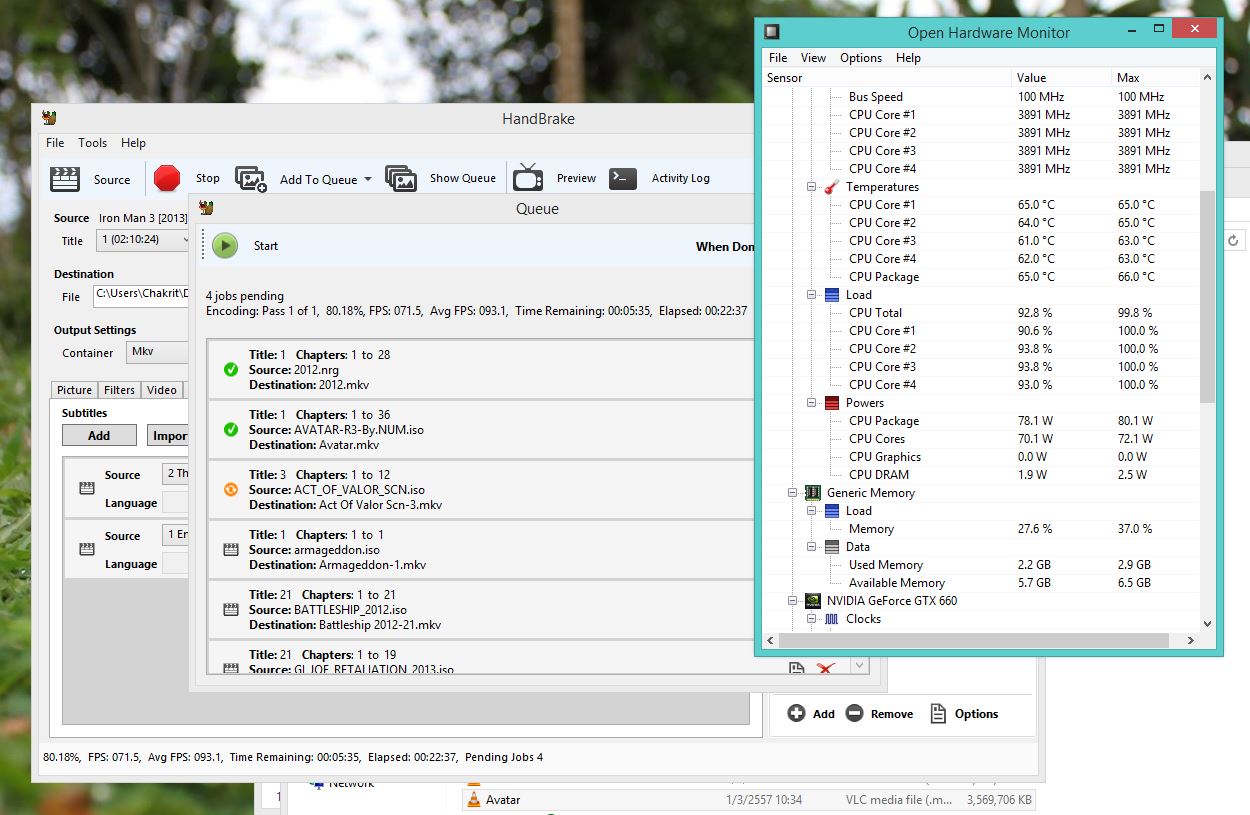The image size is (1250, 815).
Task: Collapse the Generic Memory node
Action: click(x=793, y=493)
